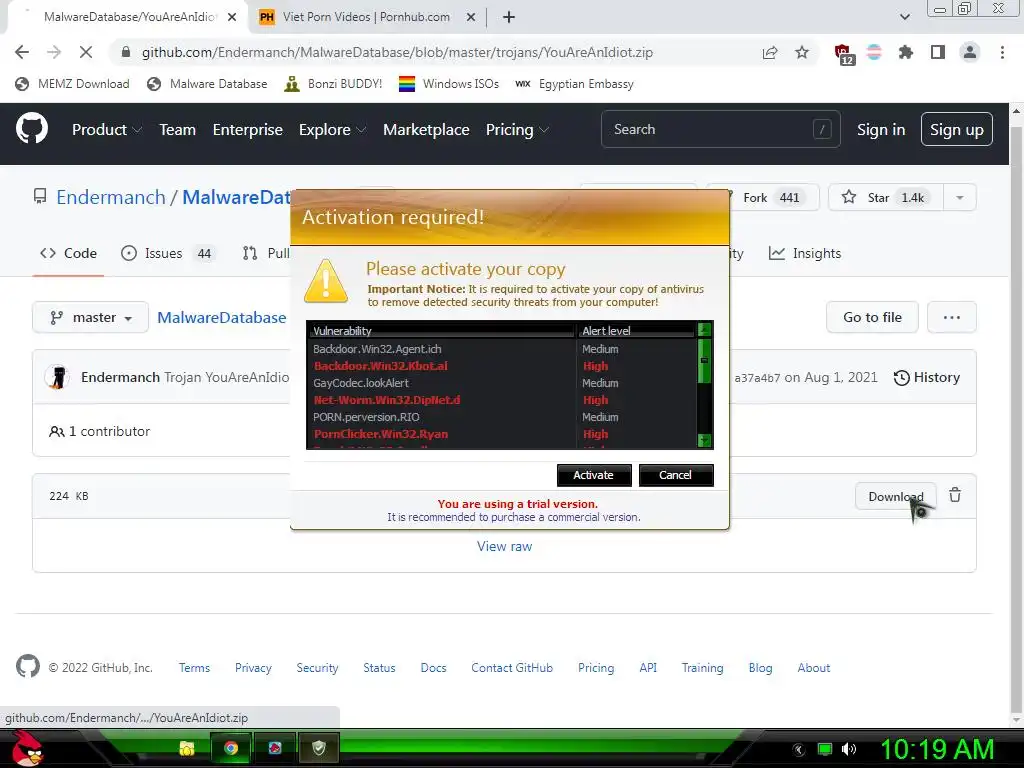Open the MEMZ Download bookmark
Image resolution: width=1024 pixels, height=768 pixels.
pos(72,84)
